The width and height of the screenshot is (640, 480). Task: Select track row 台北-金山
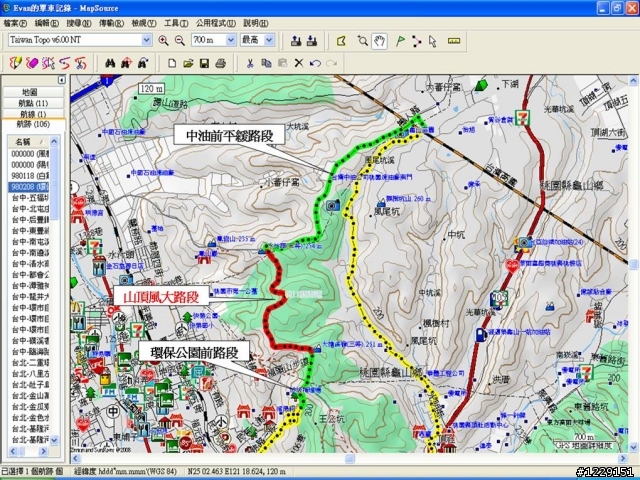coord(30,396)
